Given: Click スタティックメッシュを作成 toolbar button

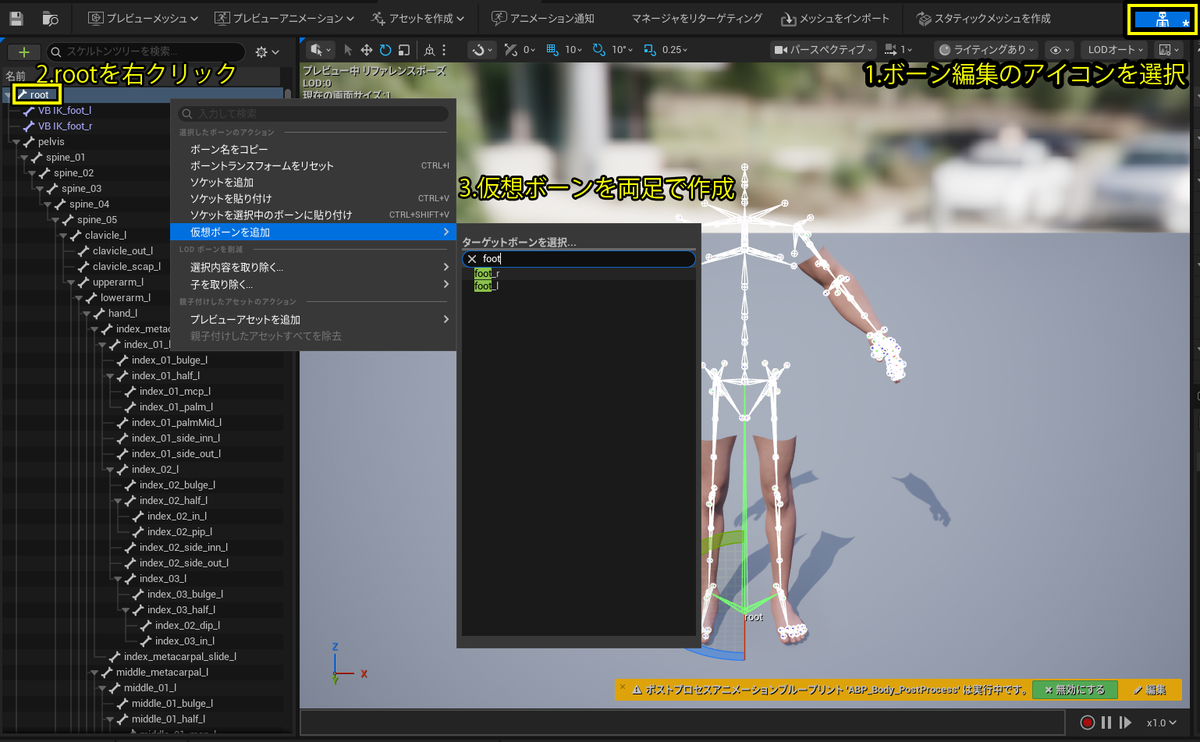Looking at the screenshot, I should tap(985, 18).
